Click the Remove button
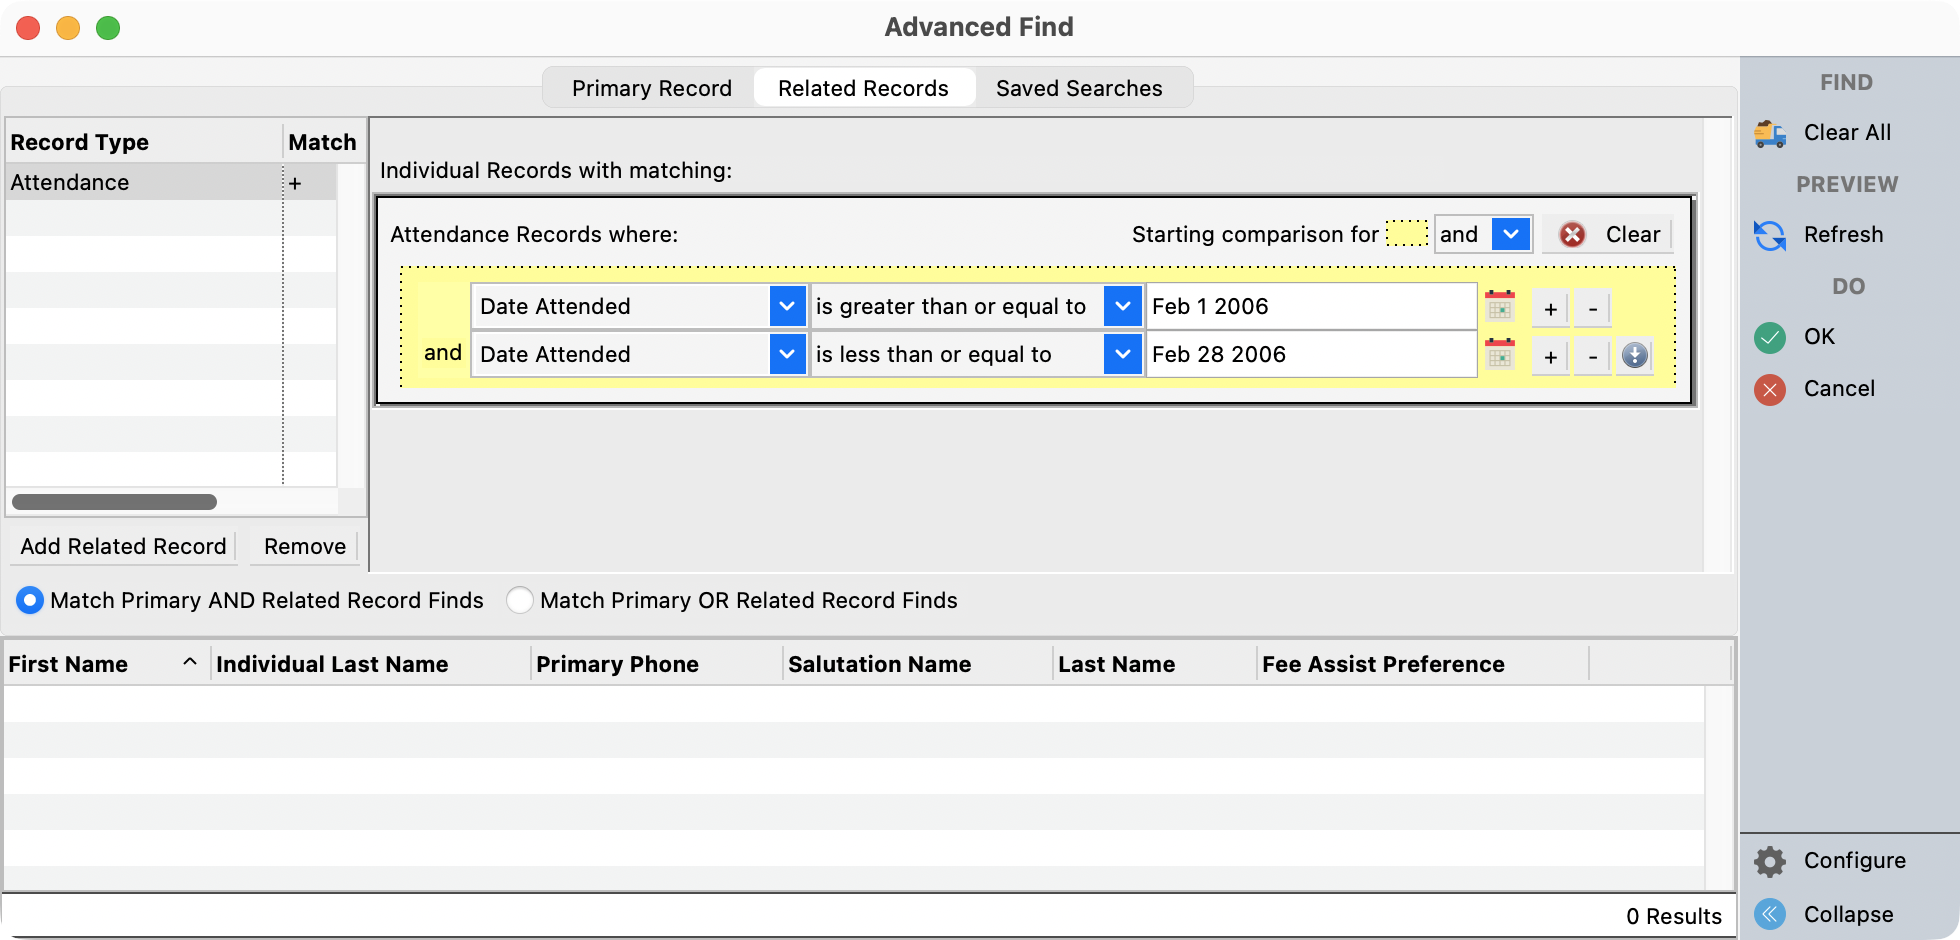Screen dimensions: 1960x940 pos(305,546)
